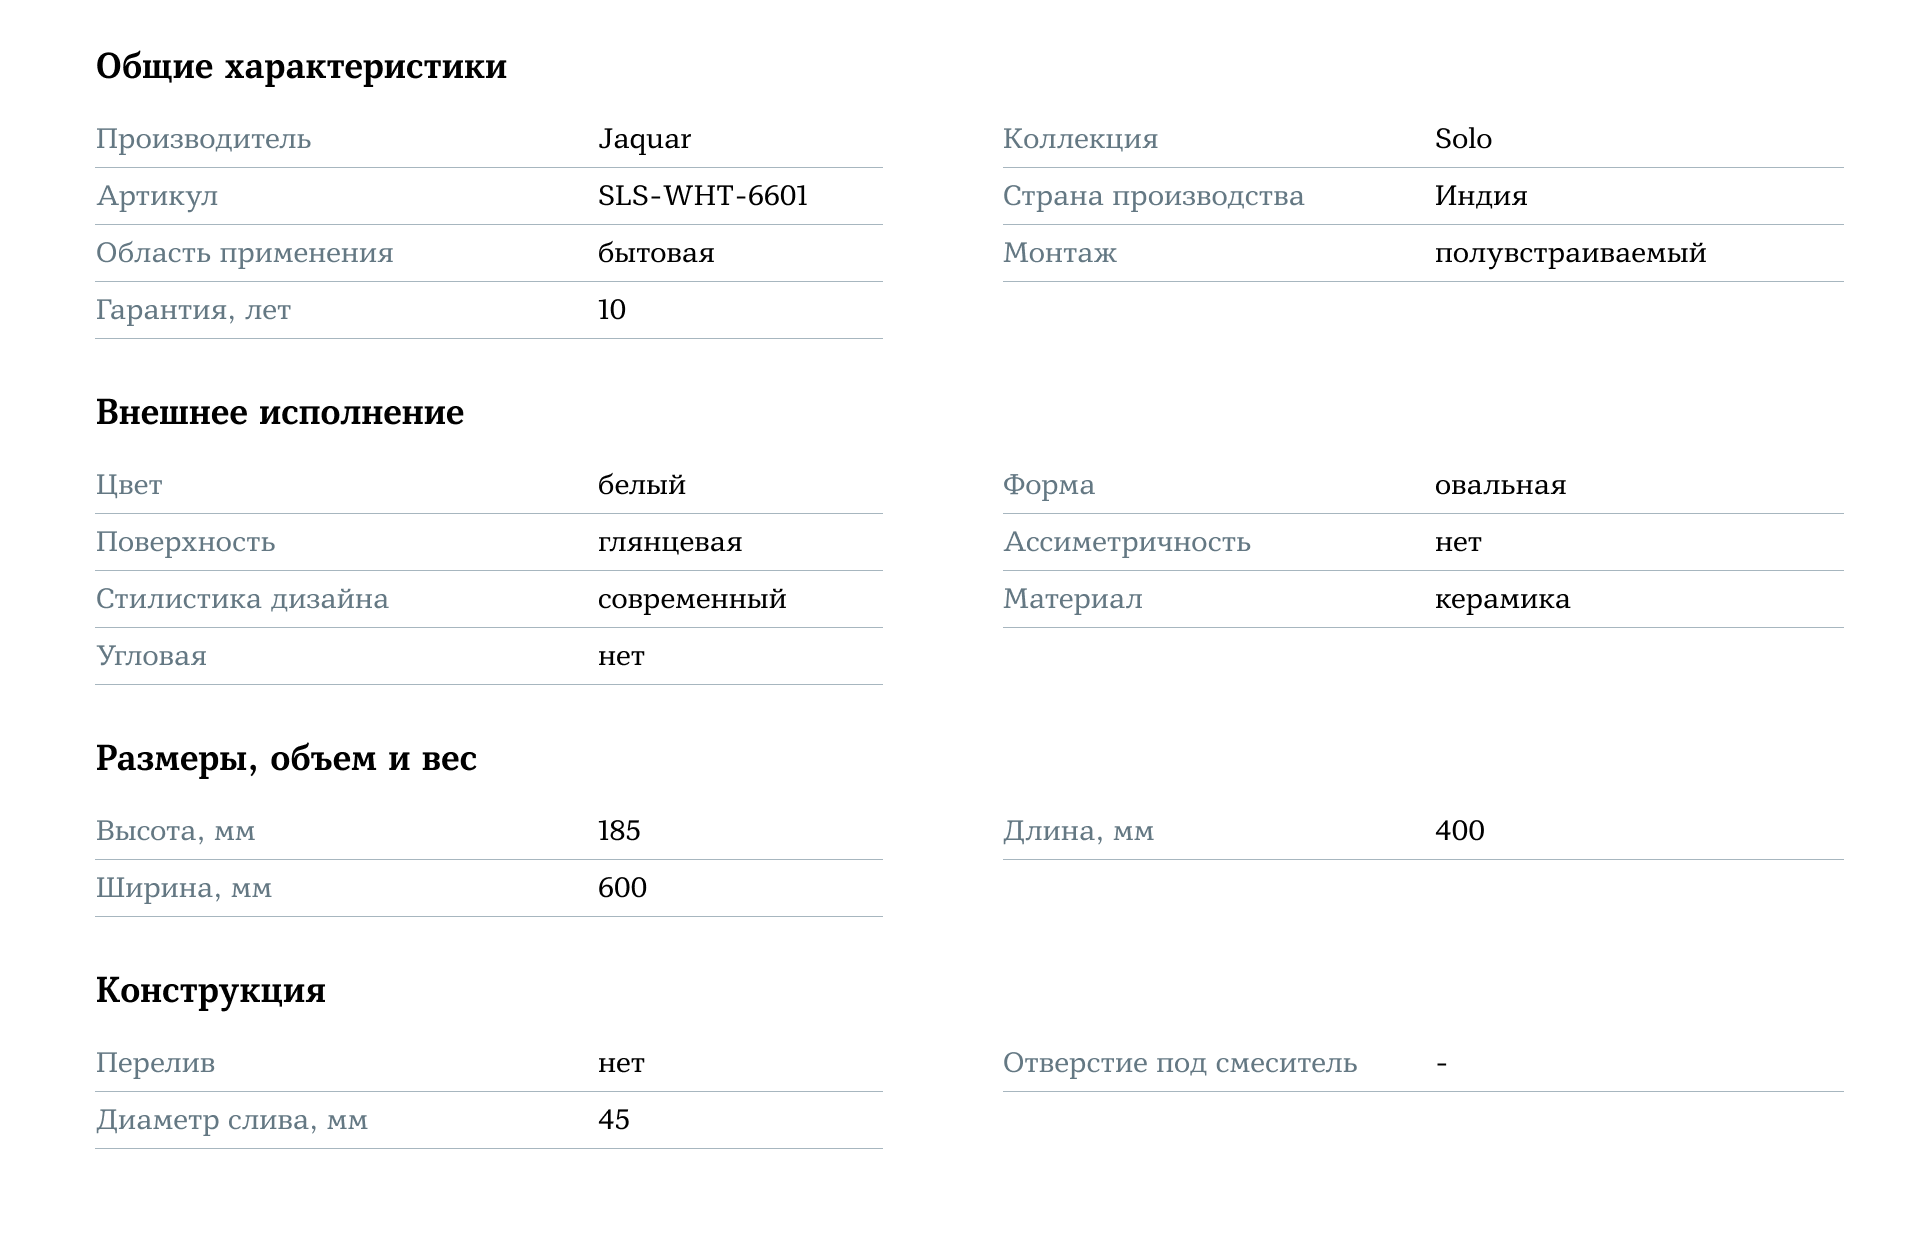The height and width of the screenshot is (1237, 1920).
Task: Click the "Стилистика дизайна" label
Action: [x=242, y=599]
